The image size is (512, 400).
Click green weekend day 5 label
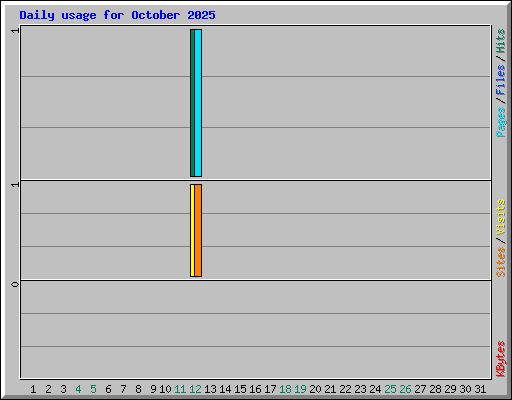(x=93, y=389)
